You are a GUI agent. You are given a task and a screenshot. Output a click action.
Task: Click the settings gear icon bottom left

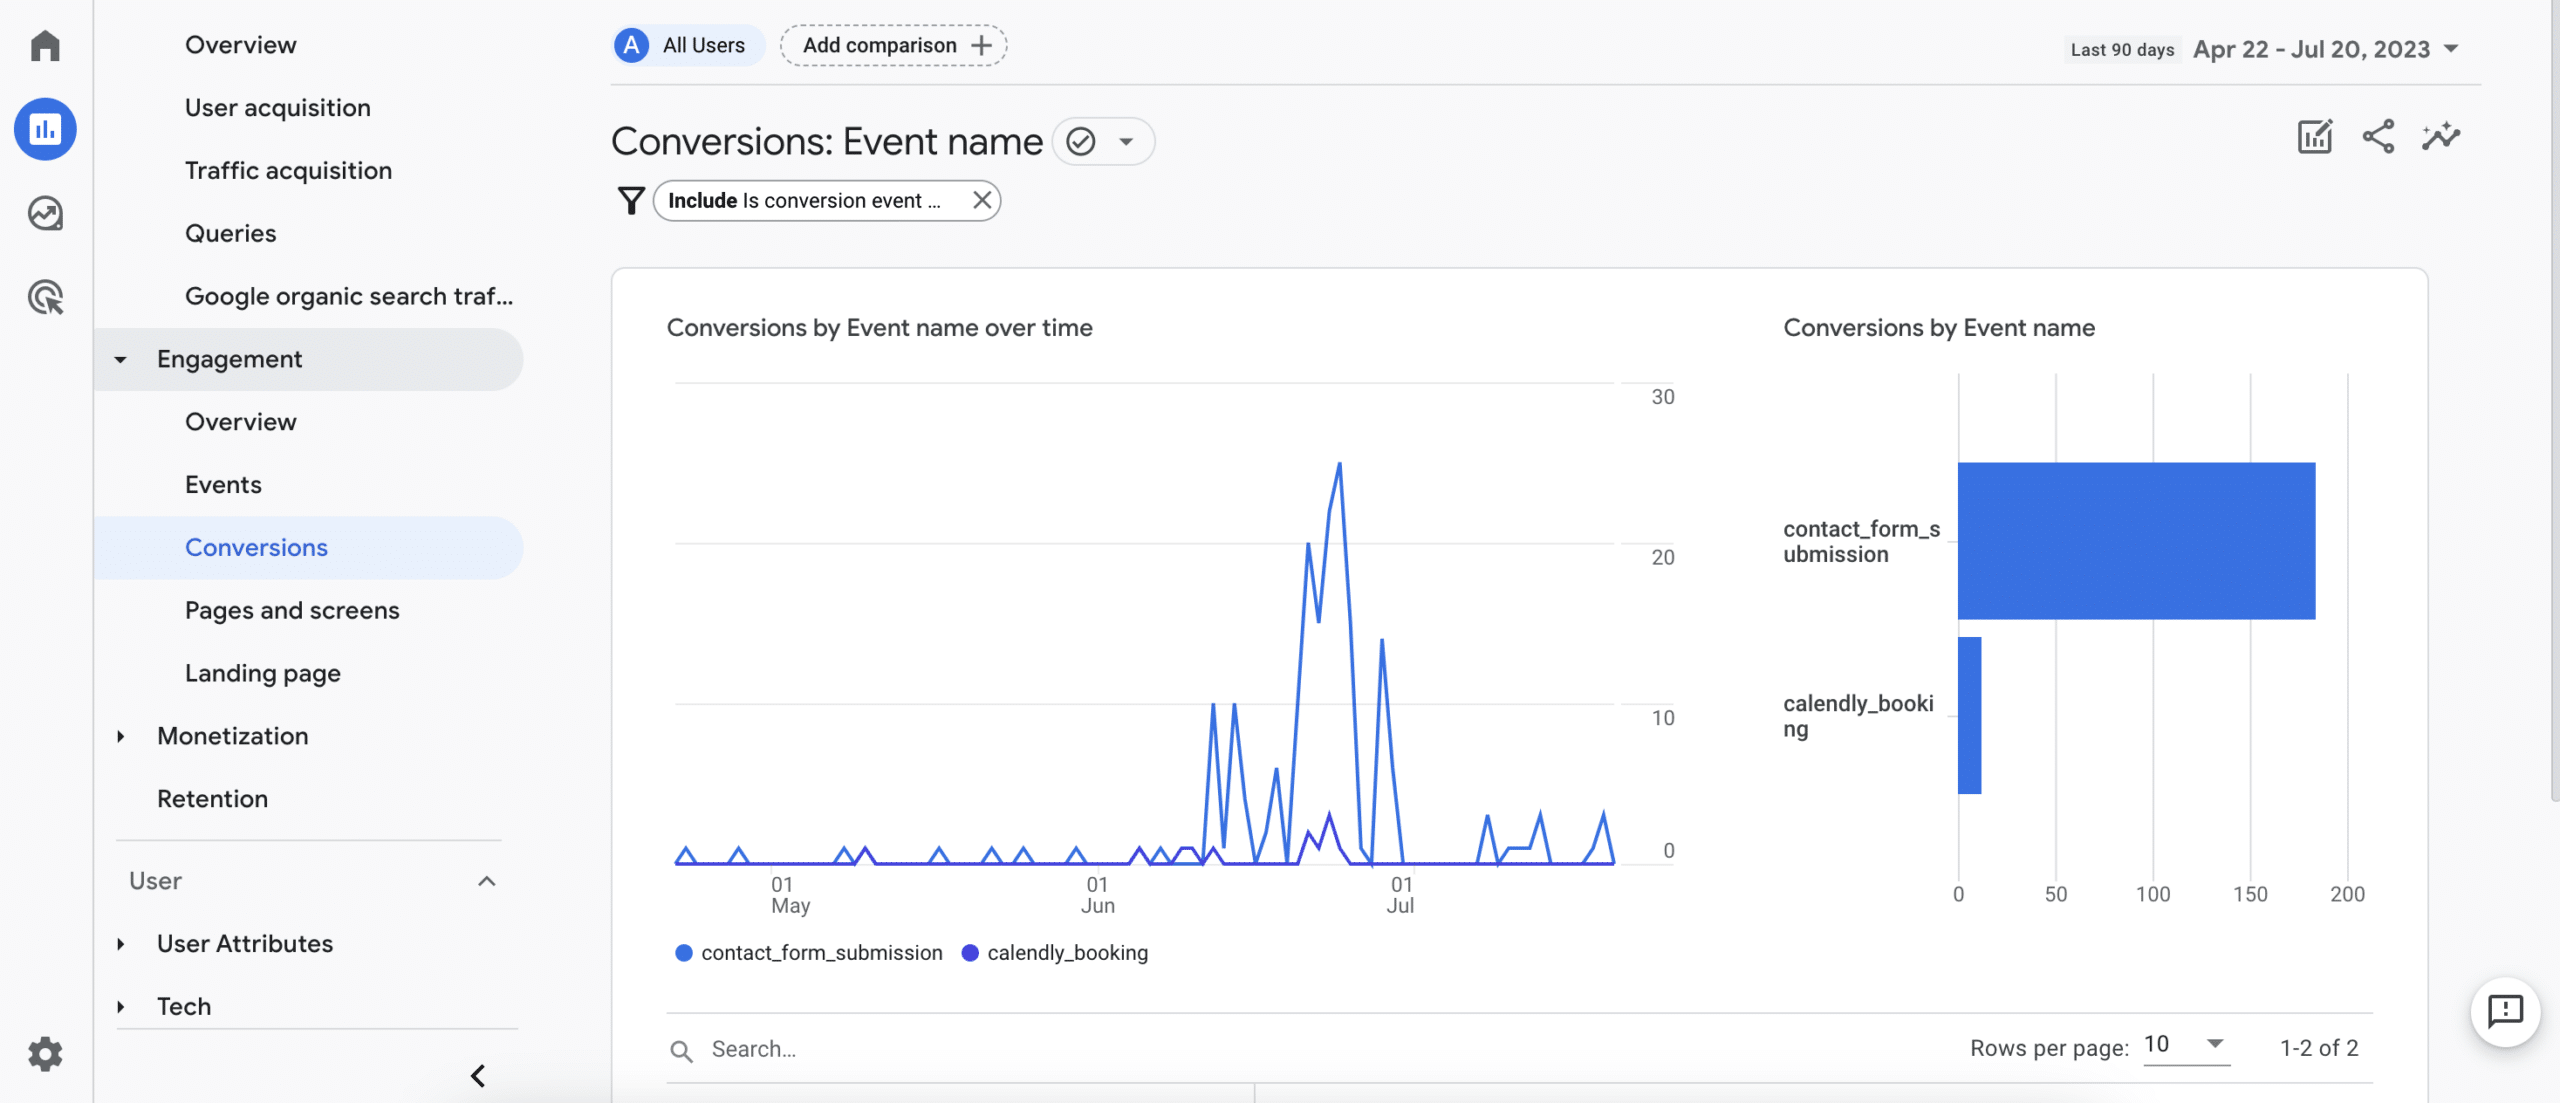[44, 1054]
